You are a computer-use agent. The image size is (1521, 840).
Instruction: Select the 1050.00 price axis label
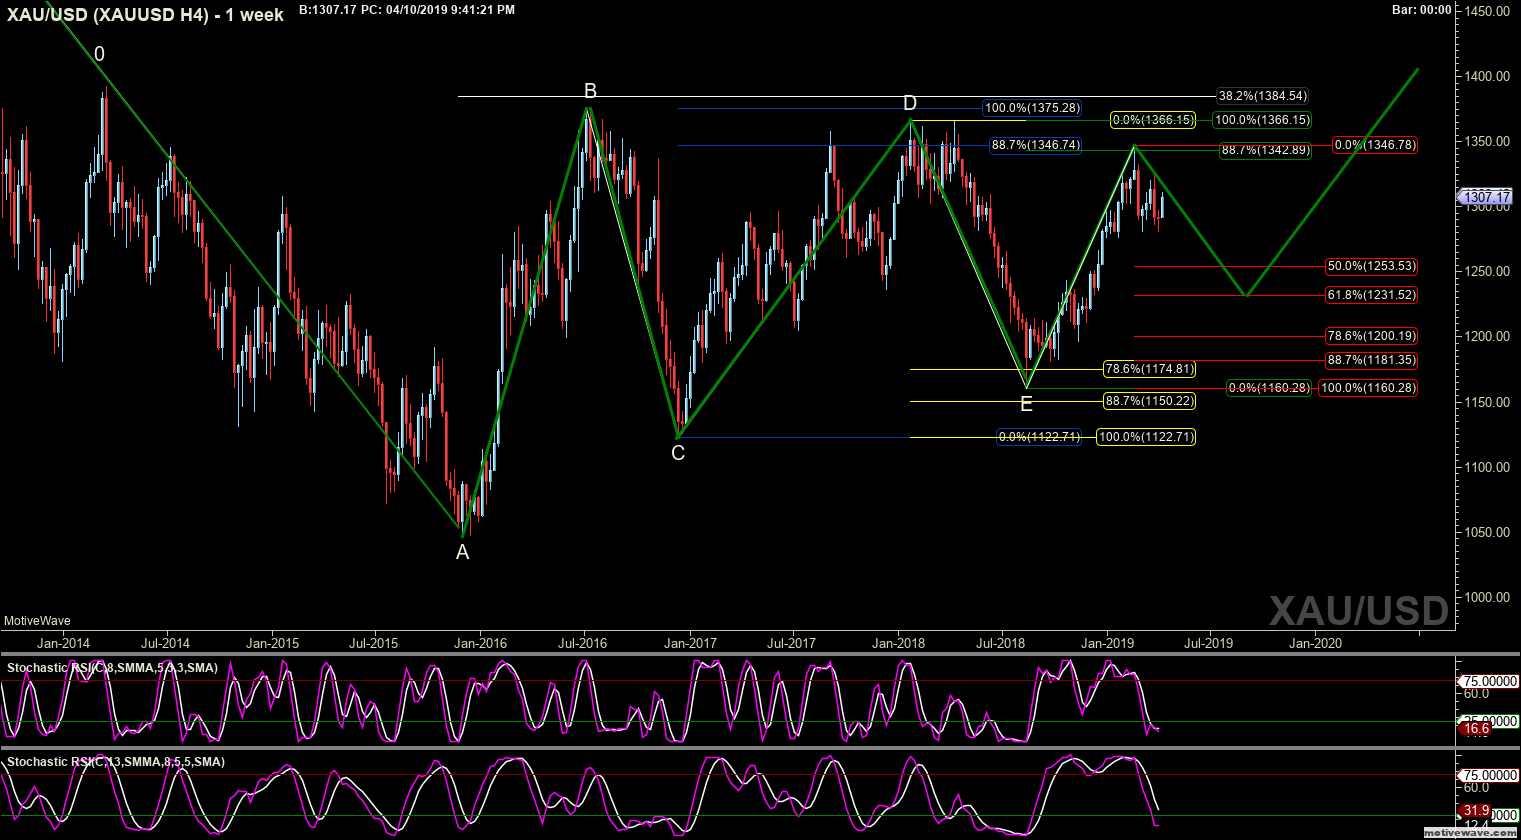(x=1488, y=532)
